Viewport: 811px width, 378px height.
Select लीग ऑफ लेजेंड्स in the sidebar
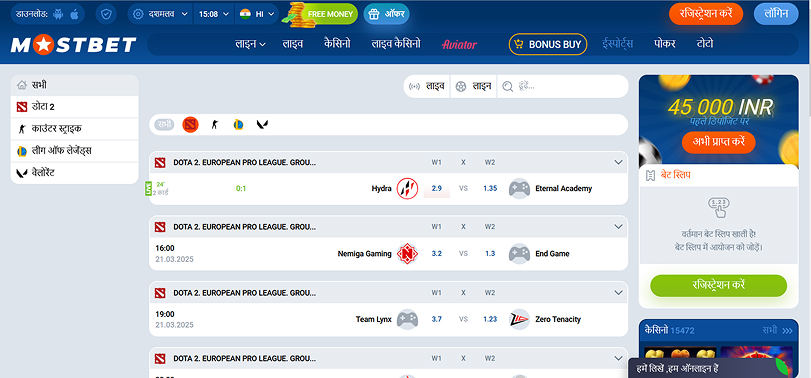pos(74,151)
